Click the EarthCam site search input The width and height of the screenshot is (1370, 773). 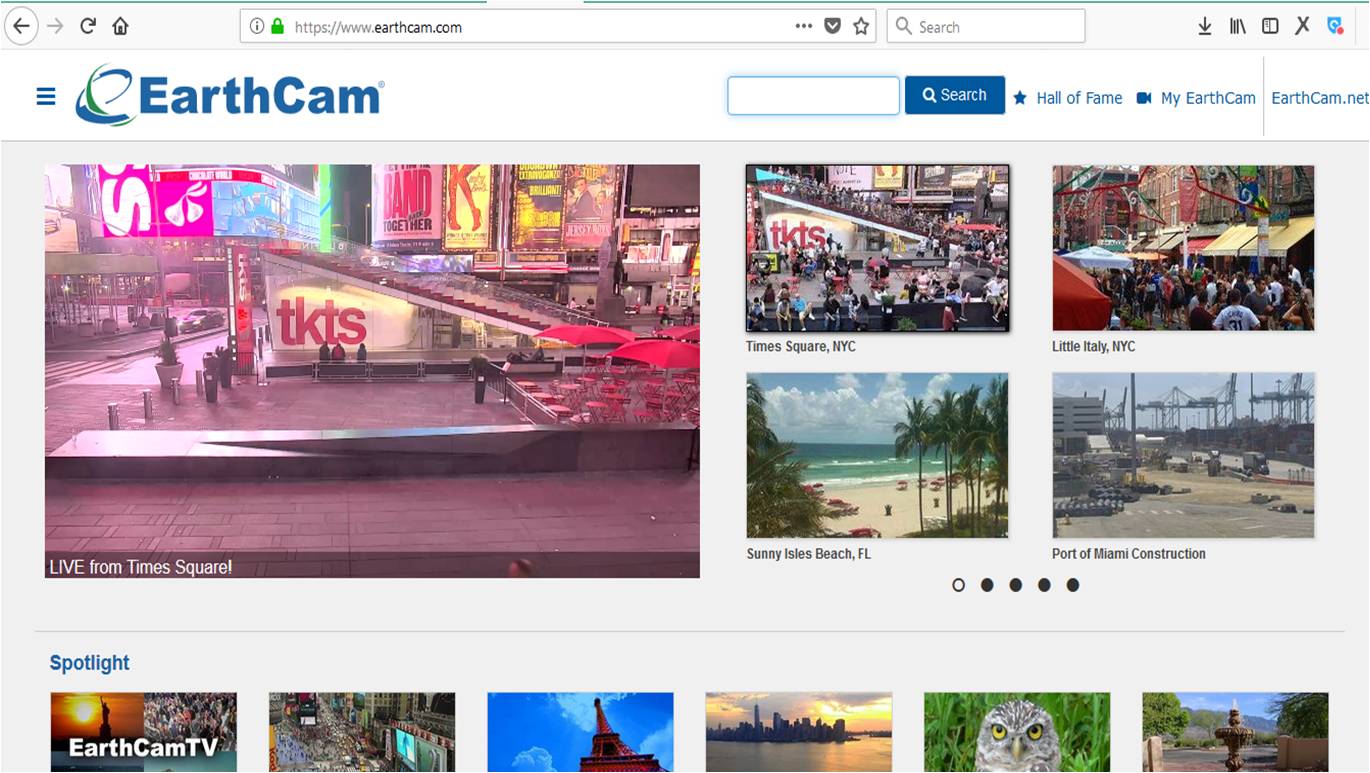(813, 96)
